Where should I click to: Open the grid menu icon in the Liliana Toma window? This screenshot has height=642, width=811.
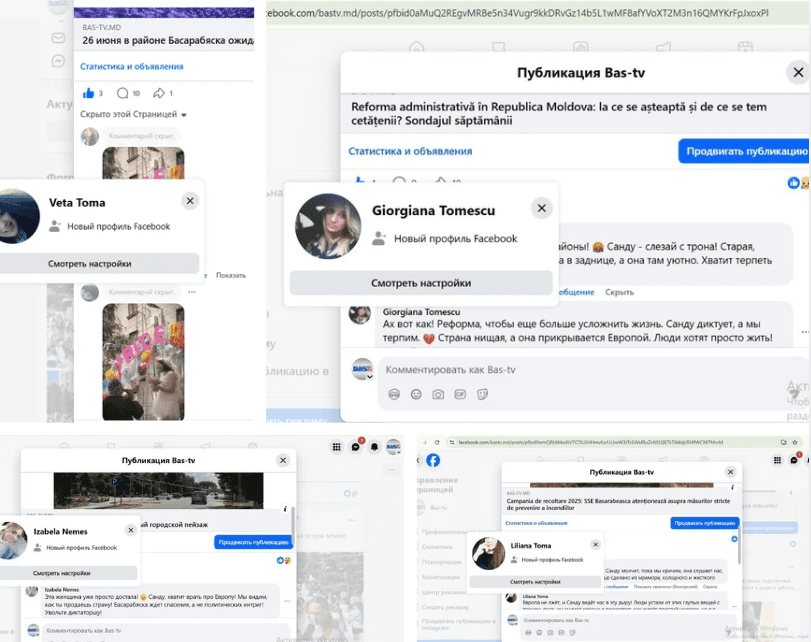point(777,460)
